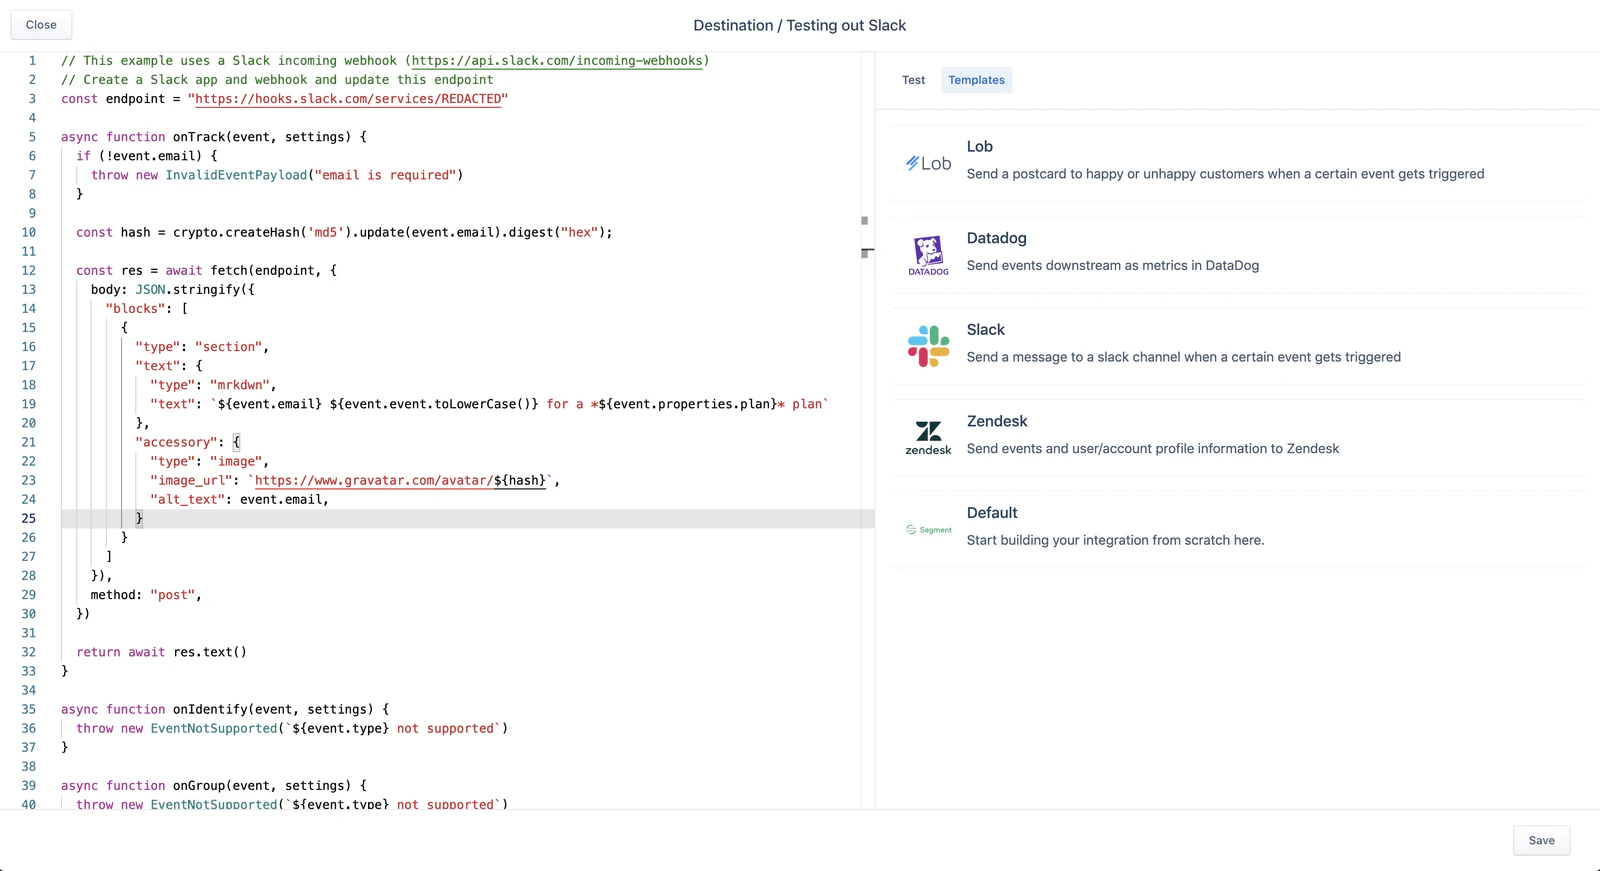Image resolution: width=1600 pixels, height=871 pixels.
Task: Select the Default template title
Action: (x=992, y=513)
